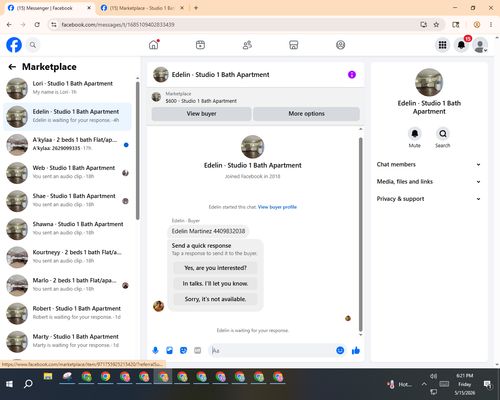Open the notifications bell with 15 badge
The width and height of the screenshot is (500, 400).
461,45
